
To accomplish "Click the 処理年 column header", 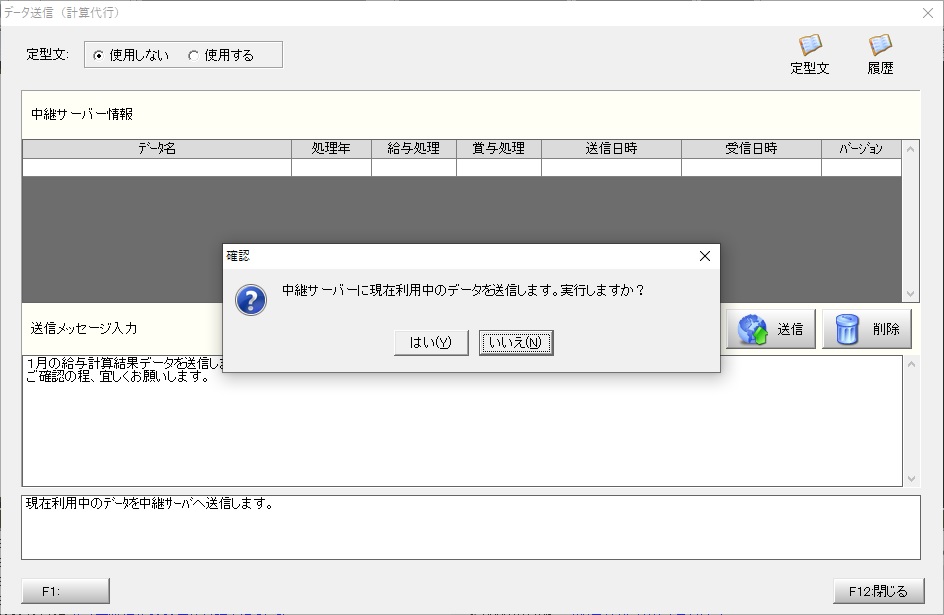I will [331, 149].
